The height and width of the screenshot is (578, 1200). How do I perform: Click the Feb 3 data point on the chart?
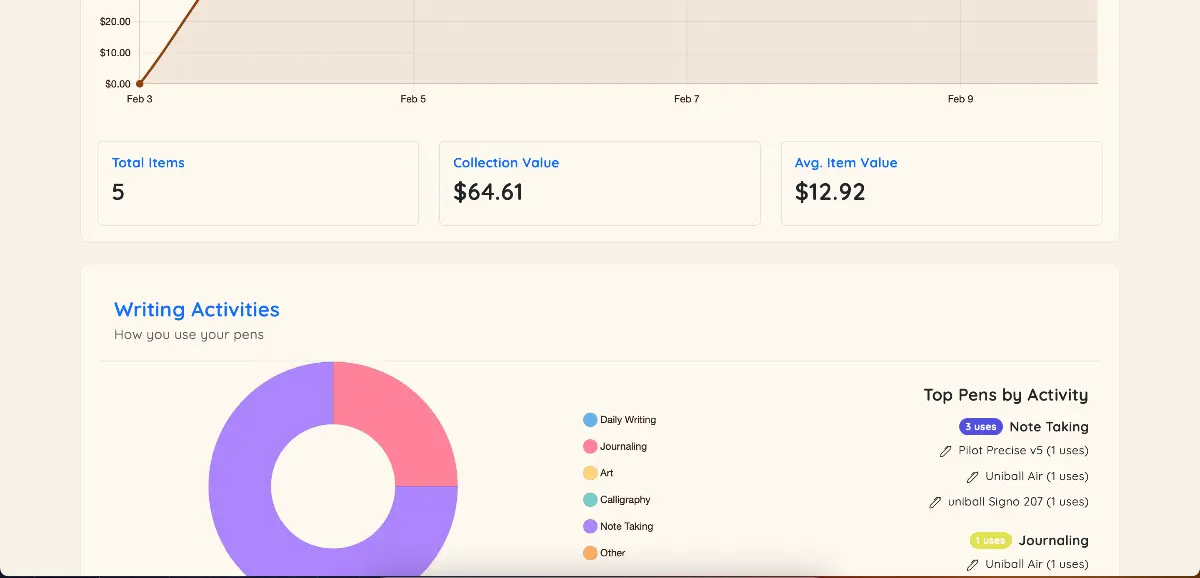pos(140,84)
